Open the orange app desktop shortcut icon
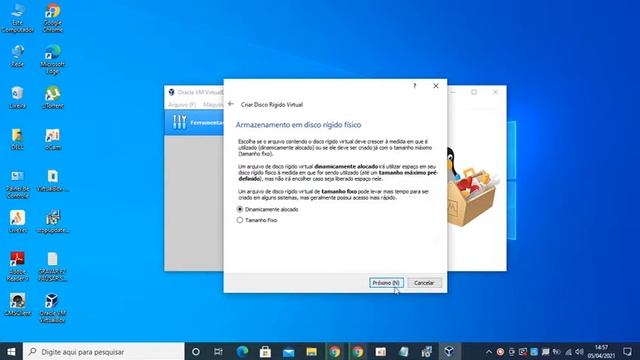Image resolution: width=640 pixels, height=360 pixels. [18, 222]
